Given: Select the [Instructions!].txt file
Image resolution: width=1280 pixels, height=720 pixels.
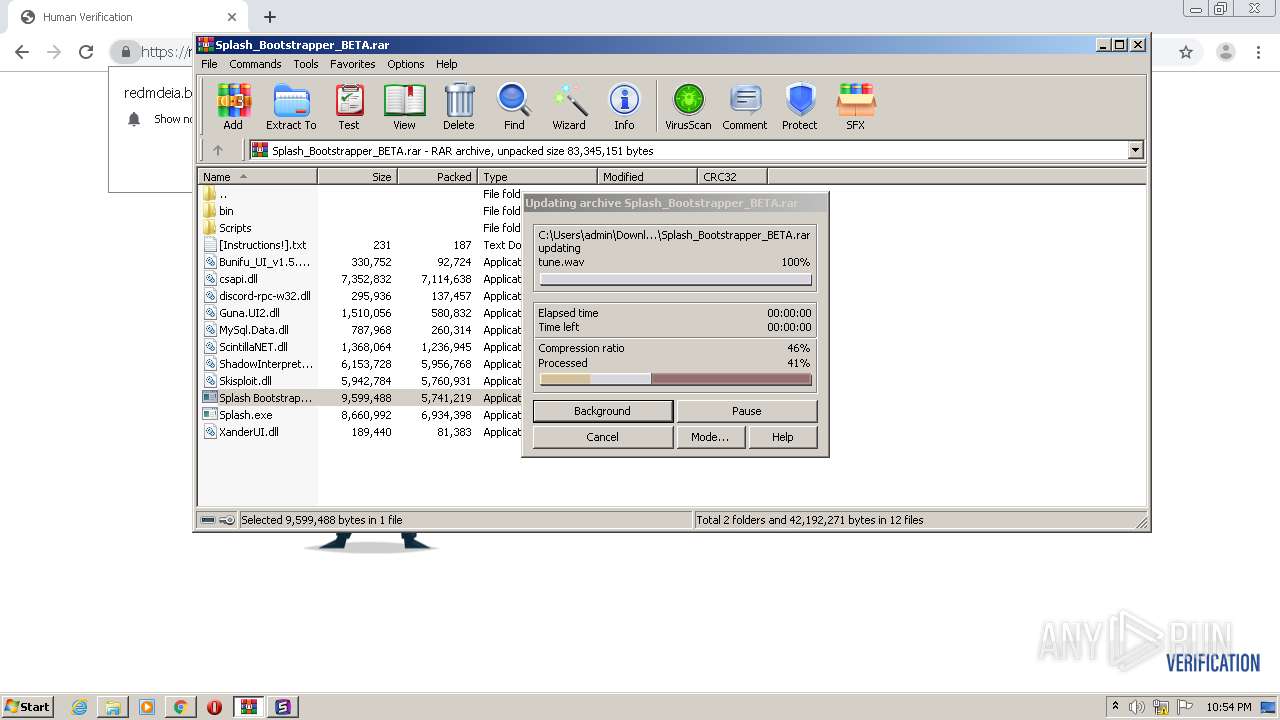Looking at the screenshot, I should click(x=262, y=245).
